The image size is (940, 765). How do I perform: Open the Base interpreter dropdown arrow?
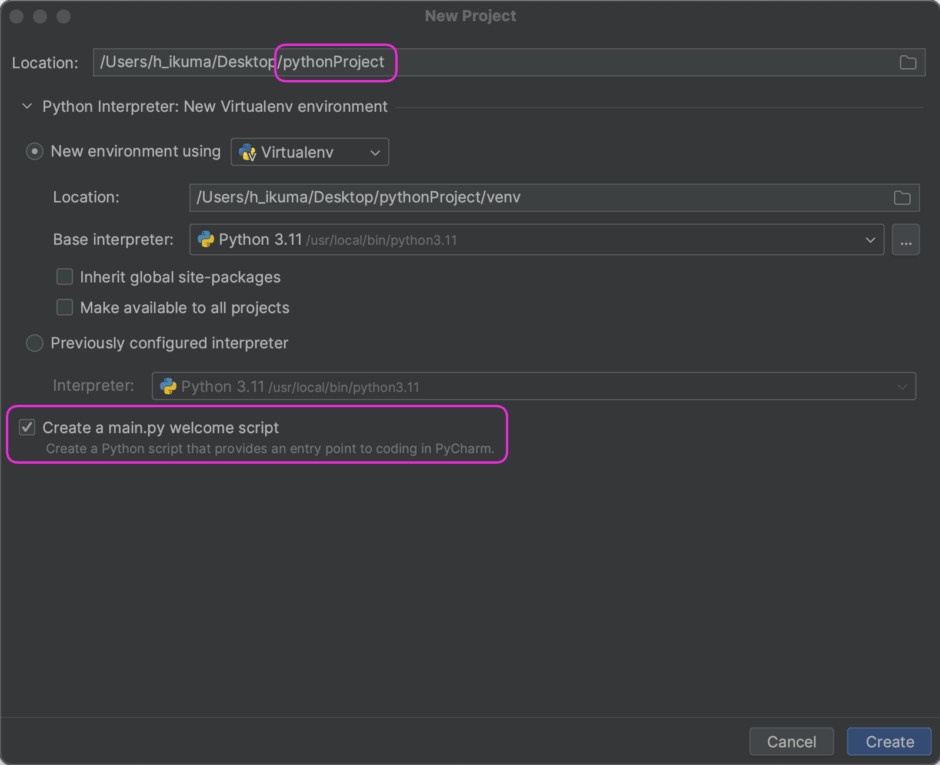point(870,240)
